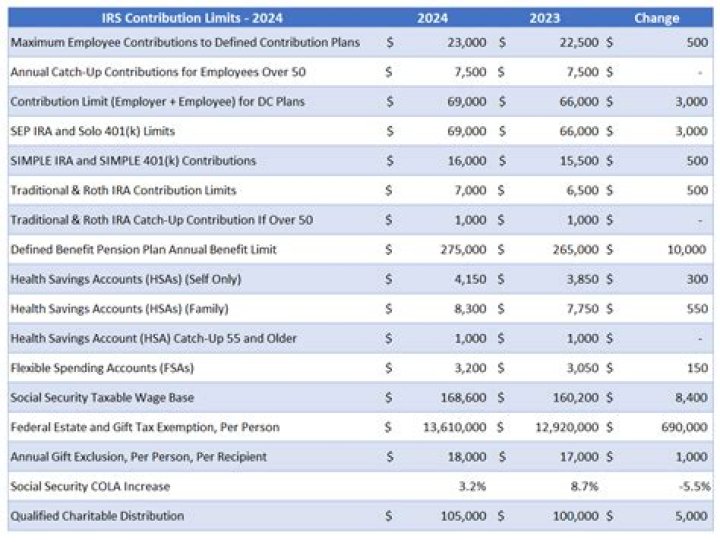Click the 12,920,000 estate exemption value

(567, 427)
